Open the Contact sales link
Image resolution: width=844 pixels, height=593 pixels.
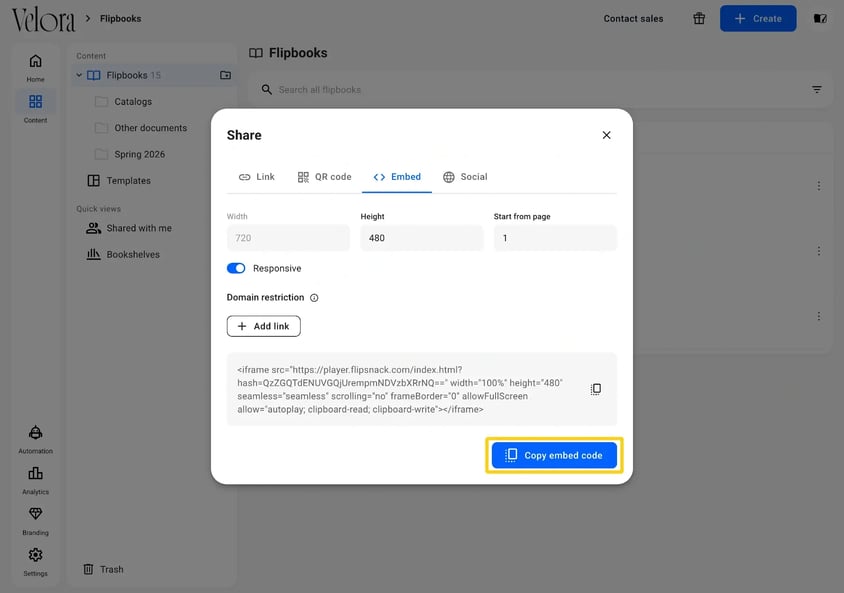pos(633,18)
